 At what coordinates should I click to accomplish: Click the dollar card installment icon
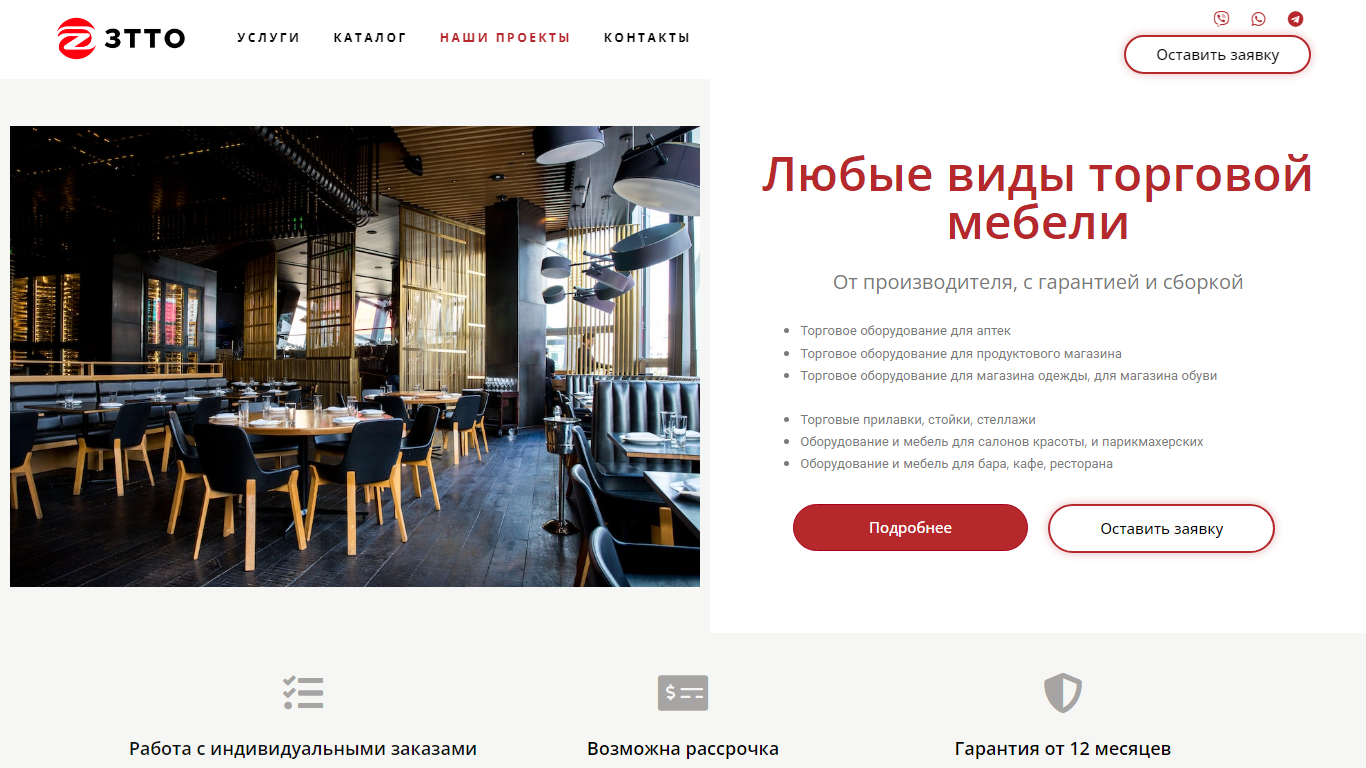click(683, 692)
